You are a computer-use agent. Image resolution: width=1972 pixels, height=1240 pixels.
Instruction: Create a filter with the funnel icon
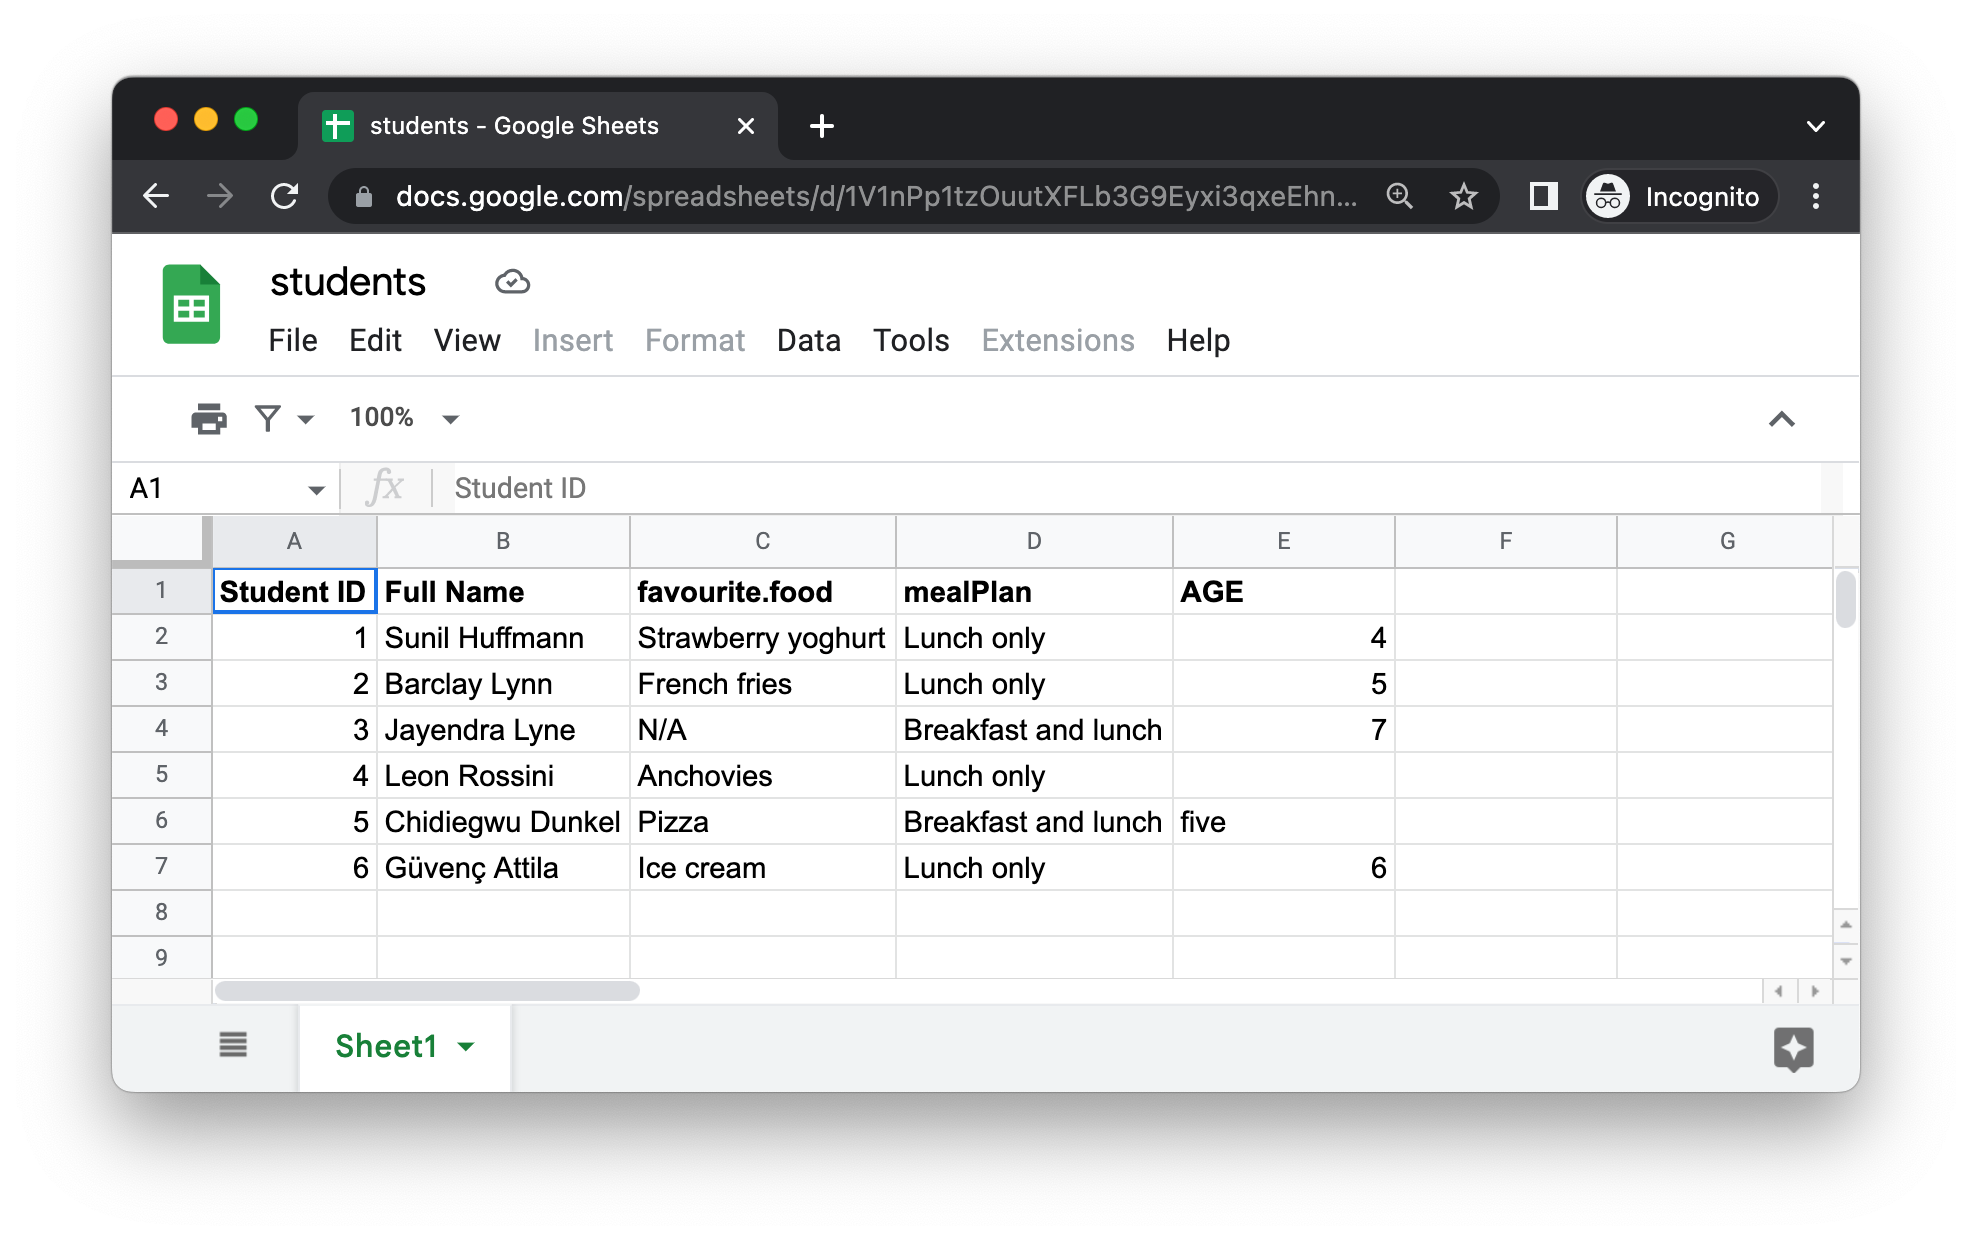(x=266, y=418)
